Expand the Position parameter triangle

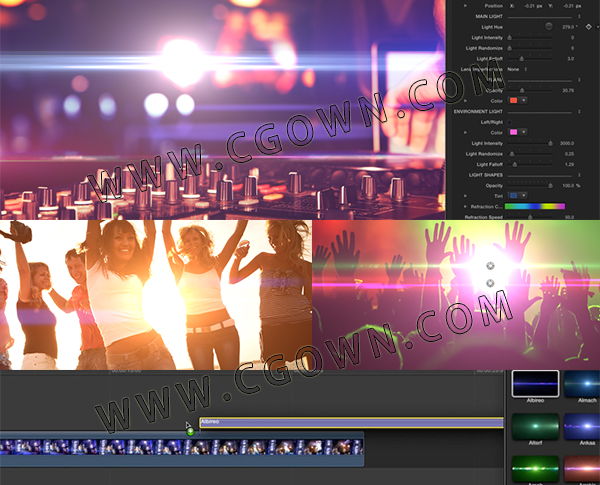465,6
